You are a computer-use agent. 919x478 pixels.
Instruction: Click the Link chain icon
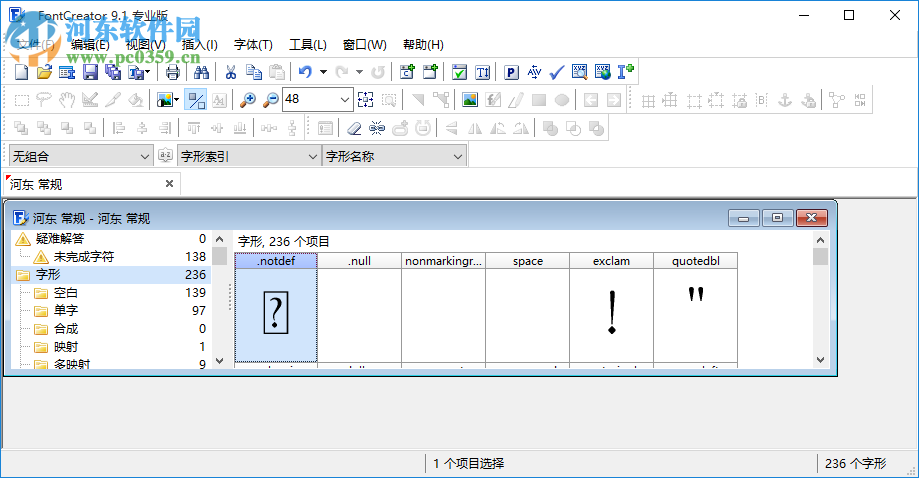pos(377,128)
